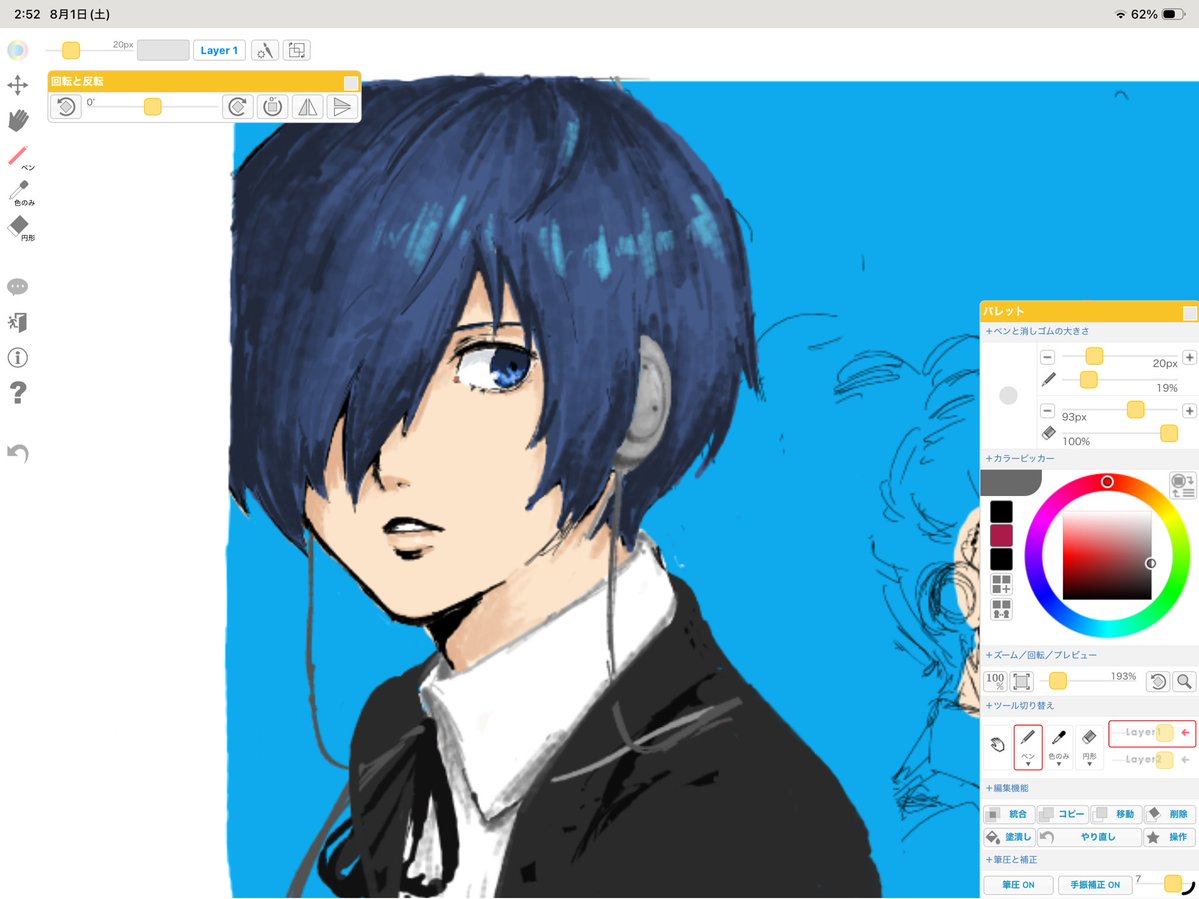This screenshot has width=1199, height=899.
Task: Pick the crimson color swatch
Action: (1001, 535)
